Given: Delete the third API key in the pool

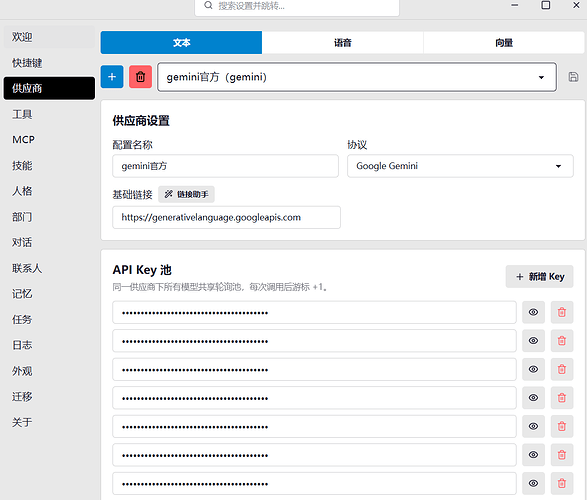Looking at the screenshot, I should pyautogui.click(x=562, y=369).
